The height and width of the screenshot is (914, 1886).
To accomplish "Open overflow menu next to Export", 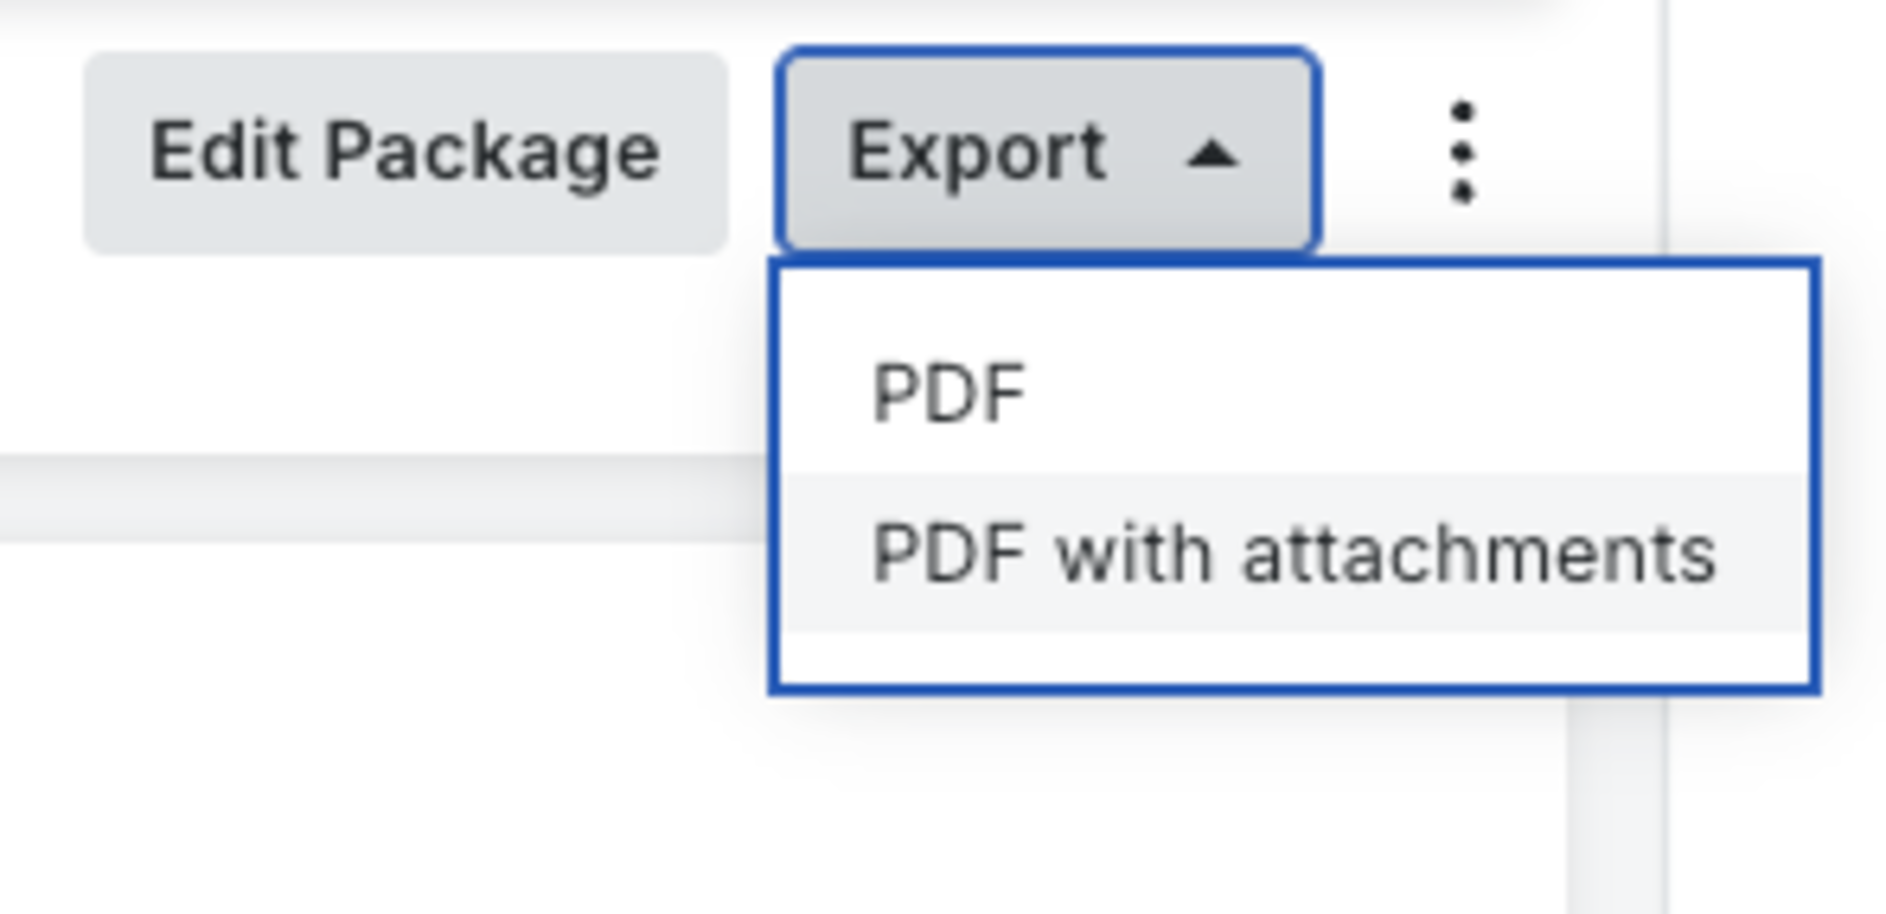I will click(x=1462, y=152).
